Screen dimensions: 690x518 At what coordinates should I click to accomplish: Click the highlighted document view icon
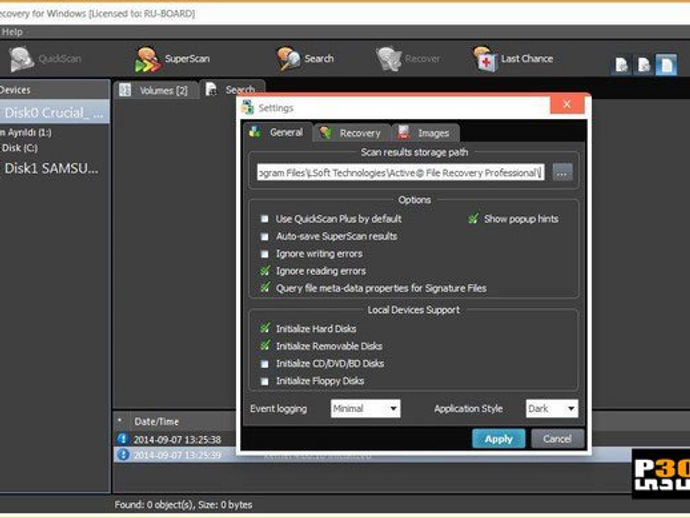click(666, 65)
